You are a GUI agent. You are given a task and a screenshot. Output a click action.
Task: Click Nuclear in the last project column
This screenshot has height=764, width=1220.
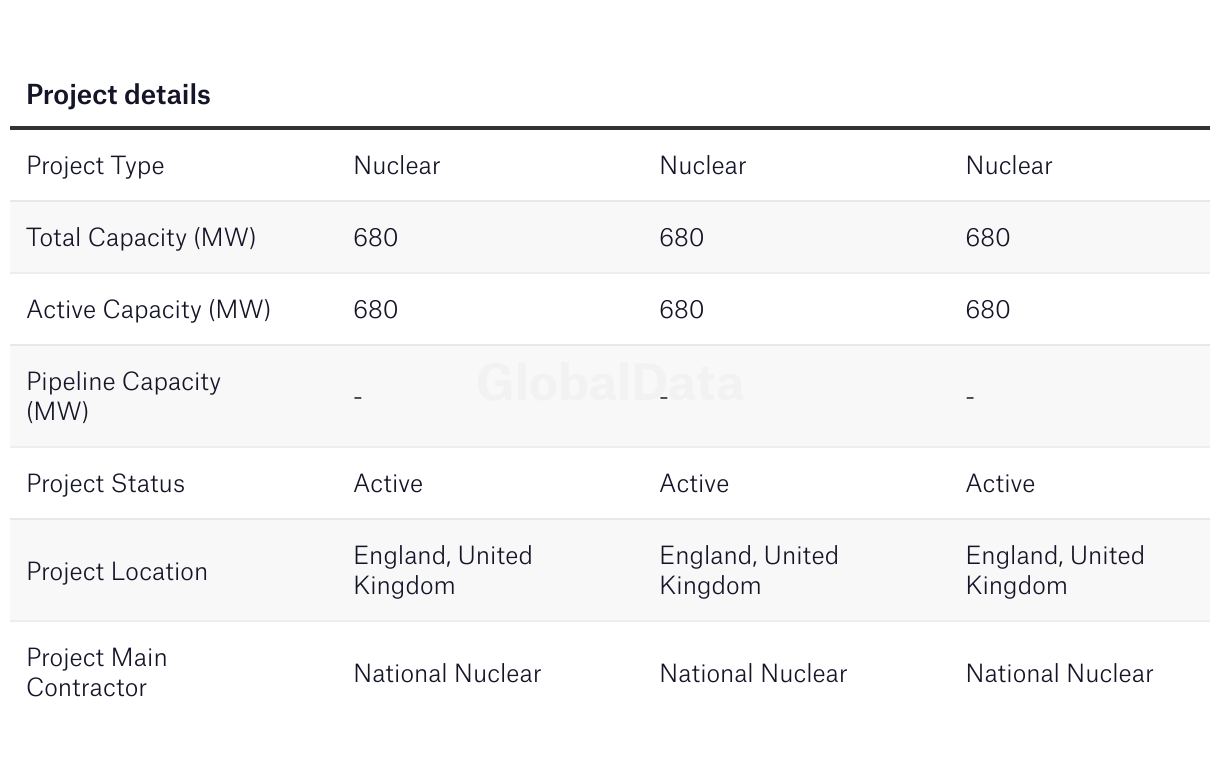pyautogui.click(x=1008, y=166)
